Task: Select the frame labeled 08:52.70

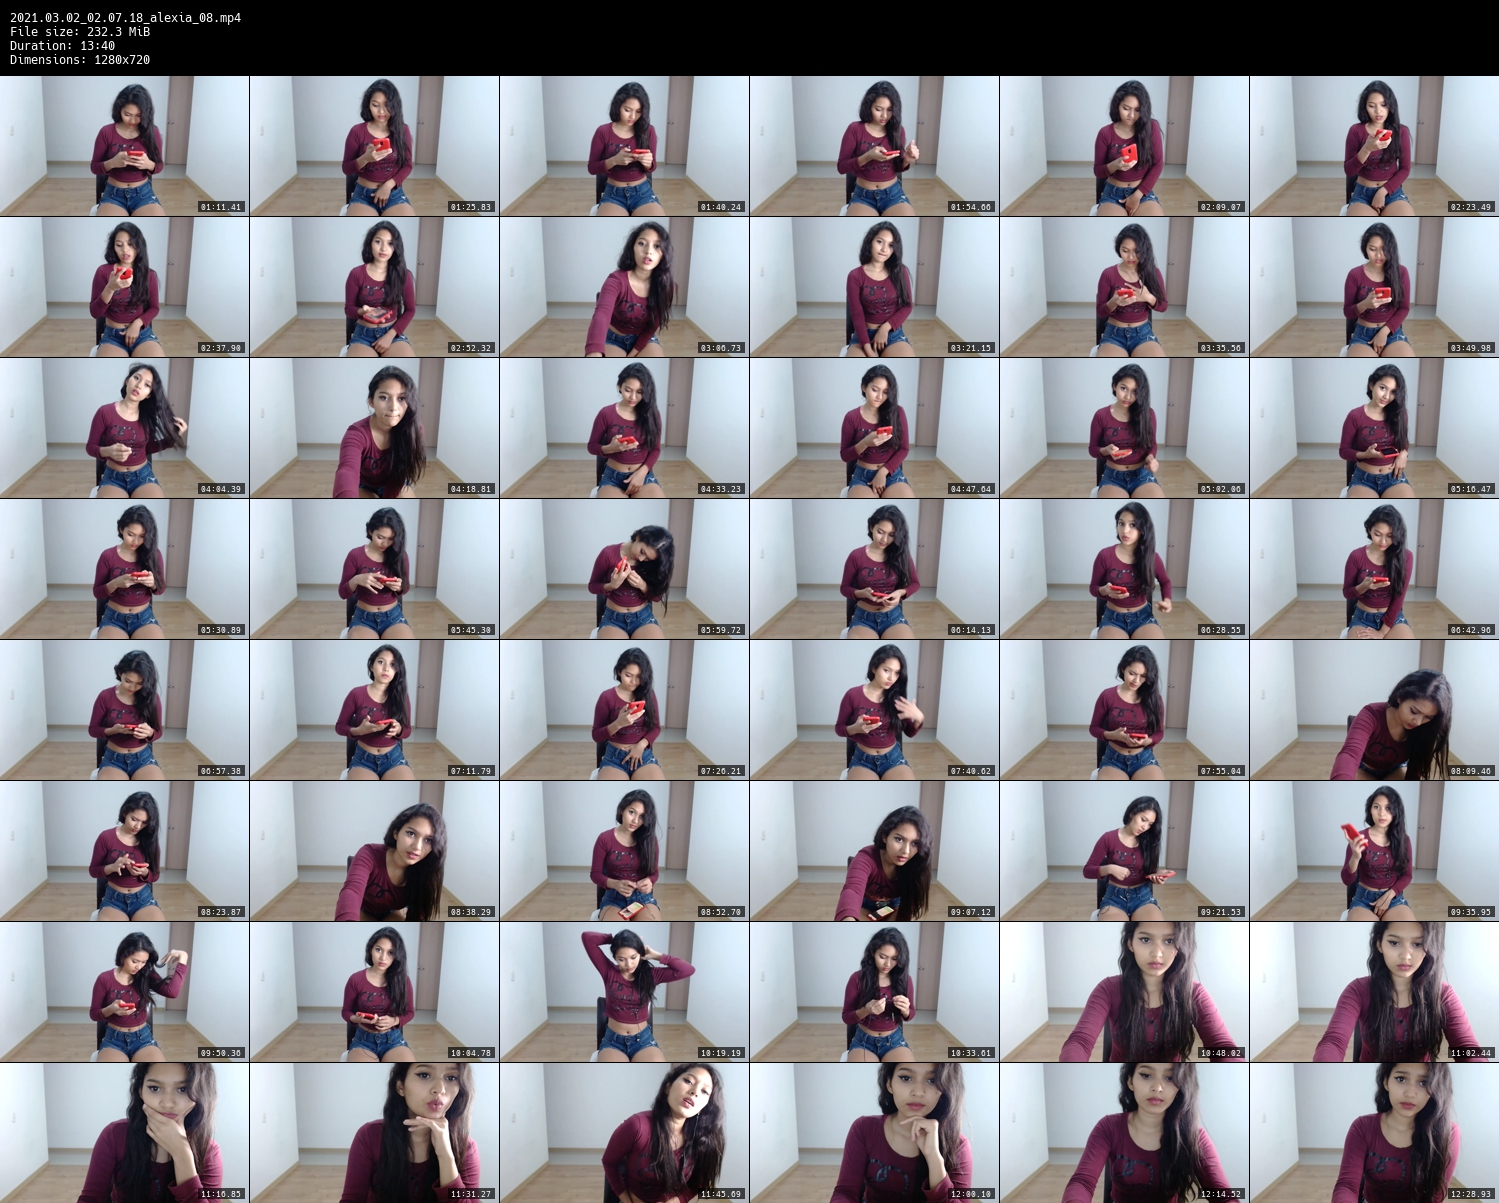Action: coord(624,851)
